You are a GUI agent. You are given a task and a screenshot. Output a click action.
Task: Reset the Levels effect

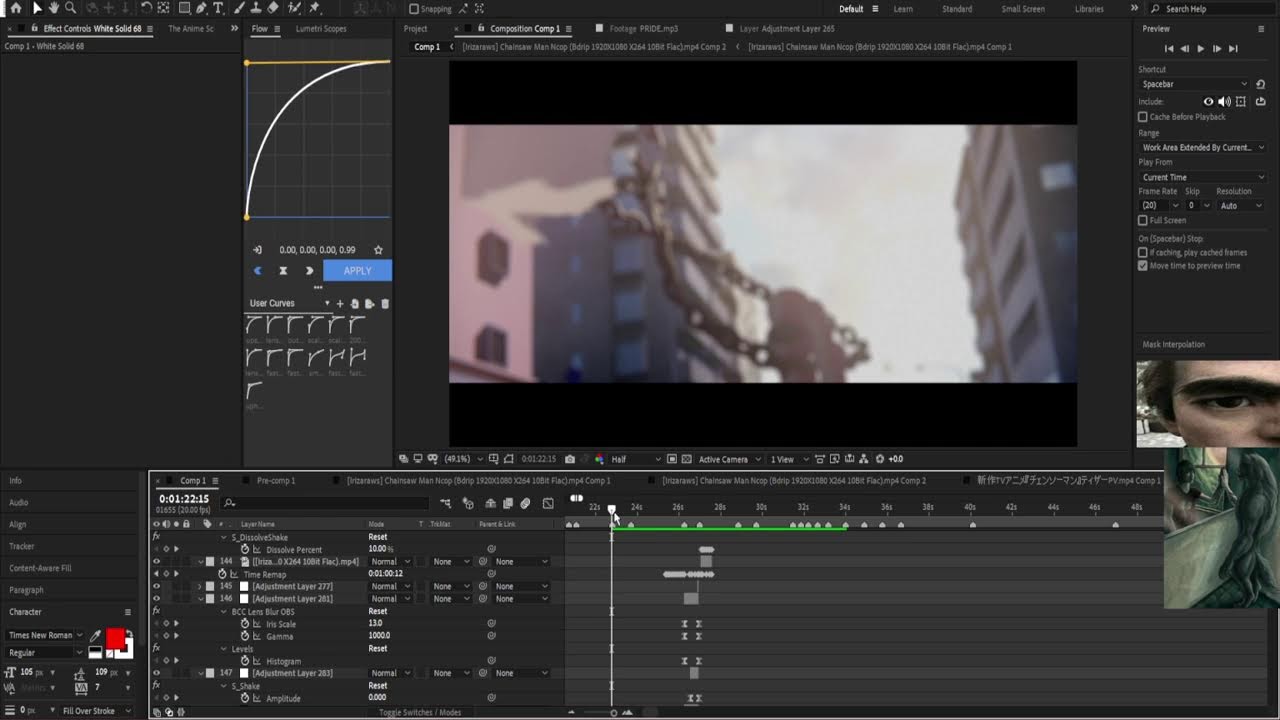tap(377, 648)
